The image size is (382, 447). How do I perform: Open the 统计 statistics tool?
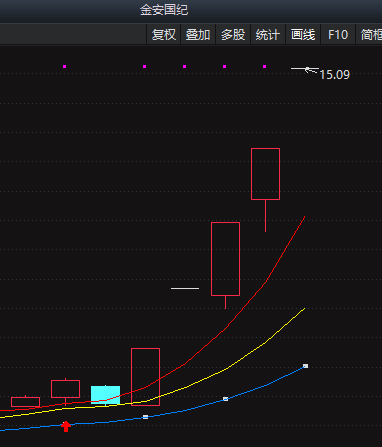click(268, 34)
